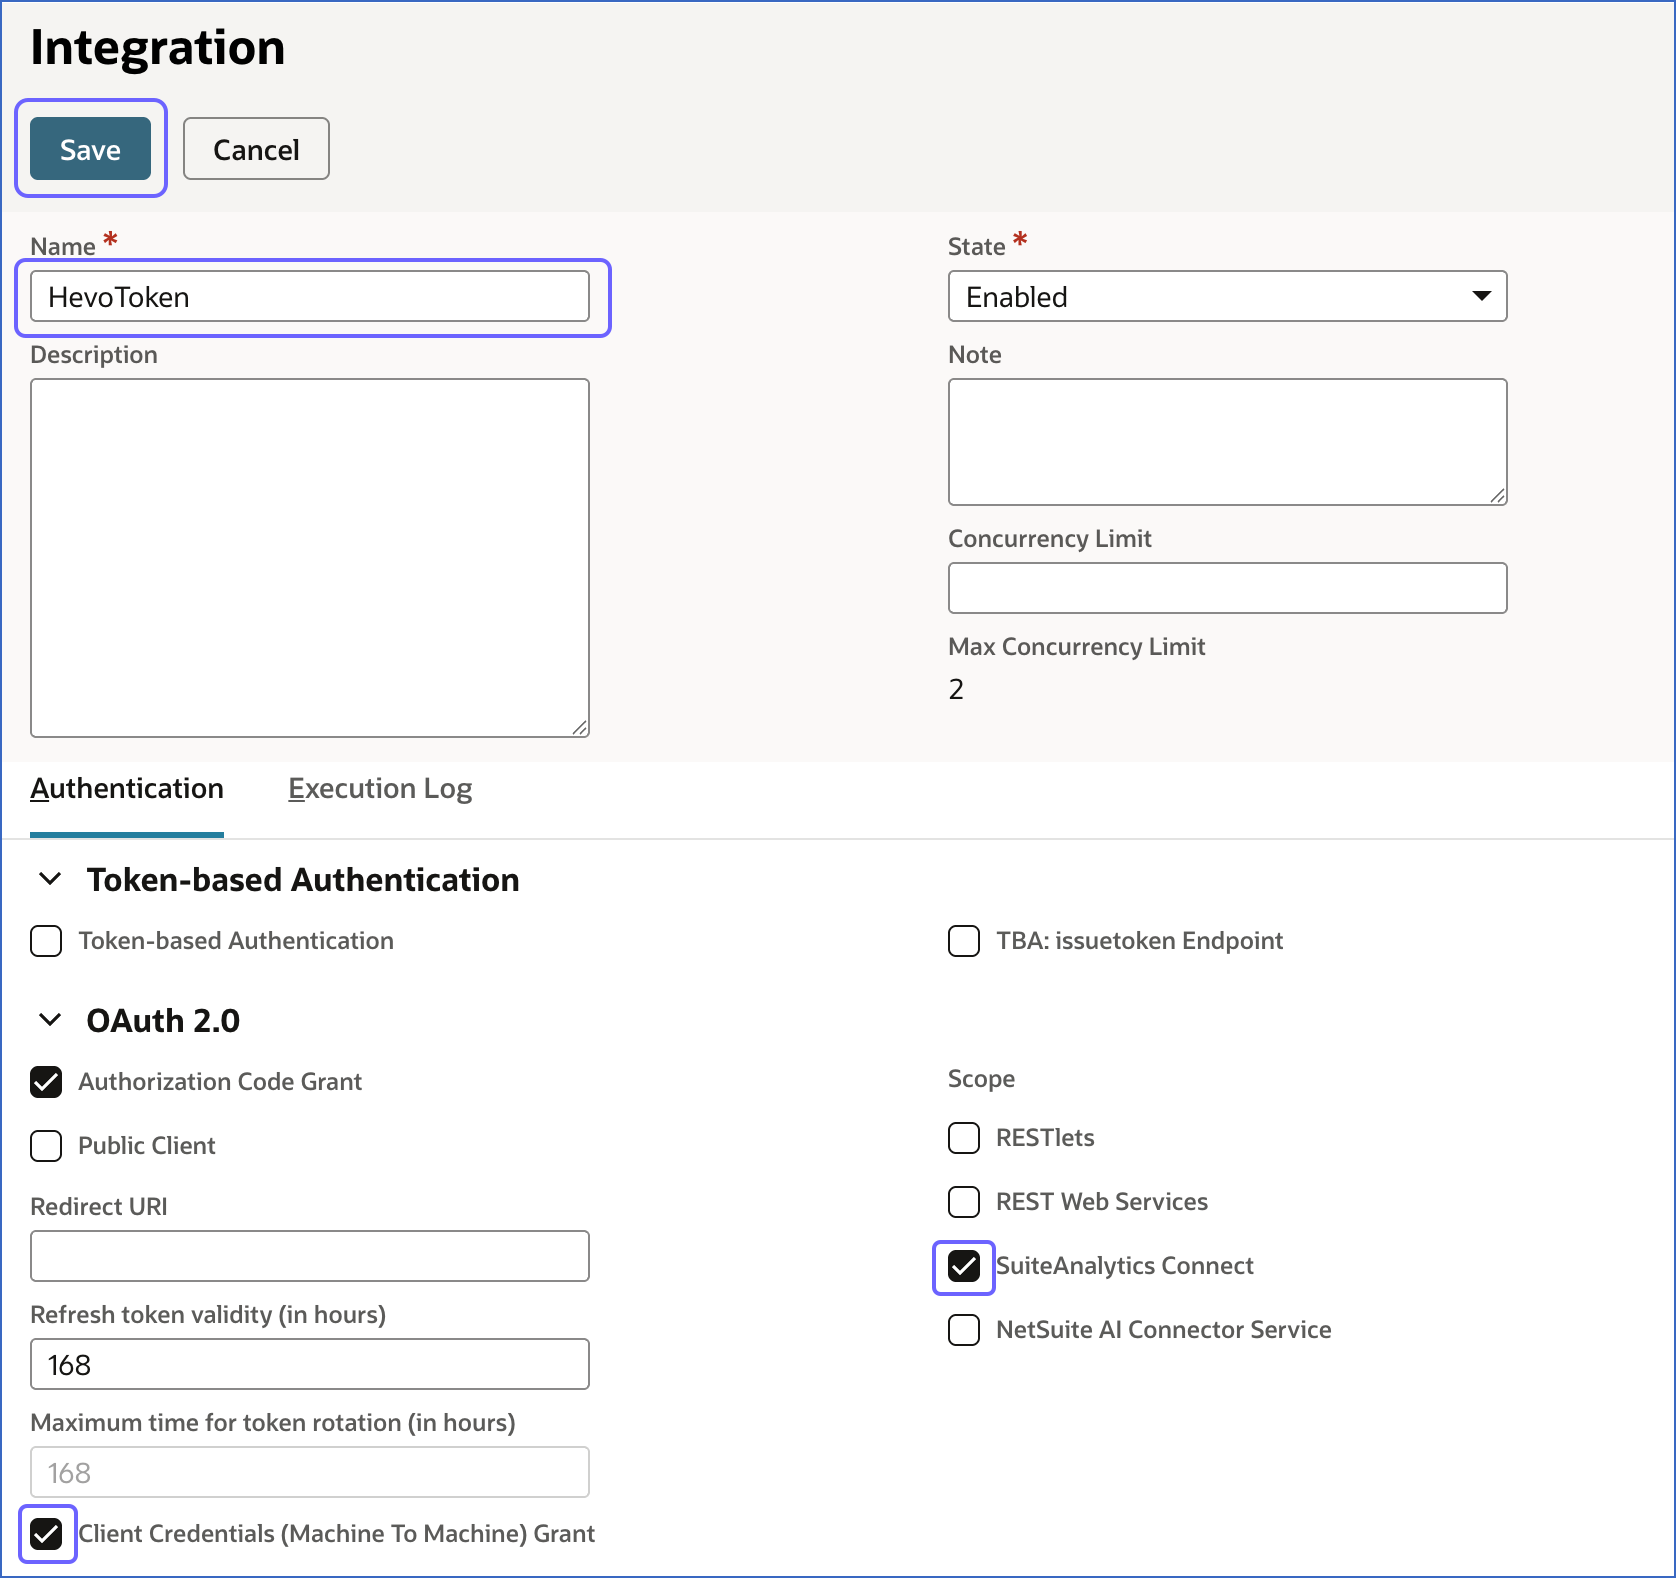Collapse the OAuth 2.0 section

coord(49,1019)
